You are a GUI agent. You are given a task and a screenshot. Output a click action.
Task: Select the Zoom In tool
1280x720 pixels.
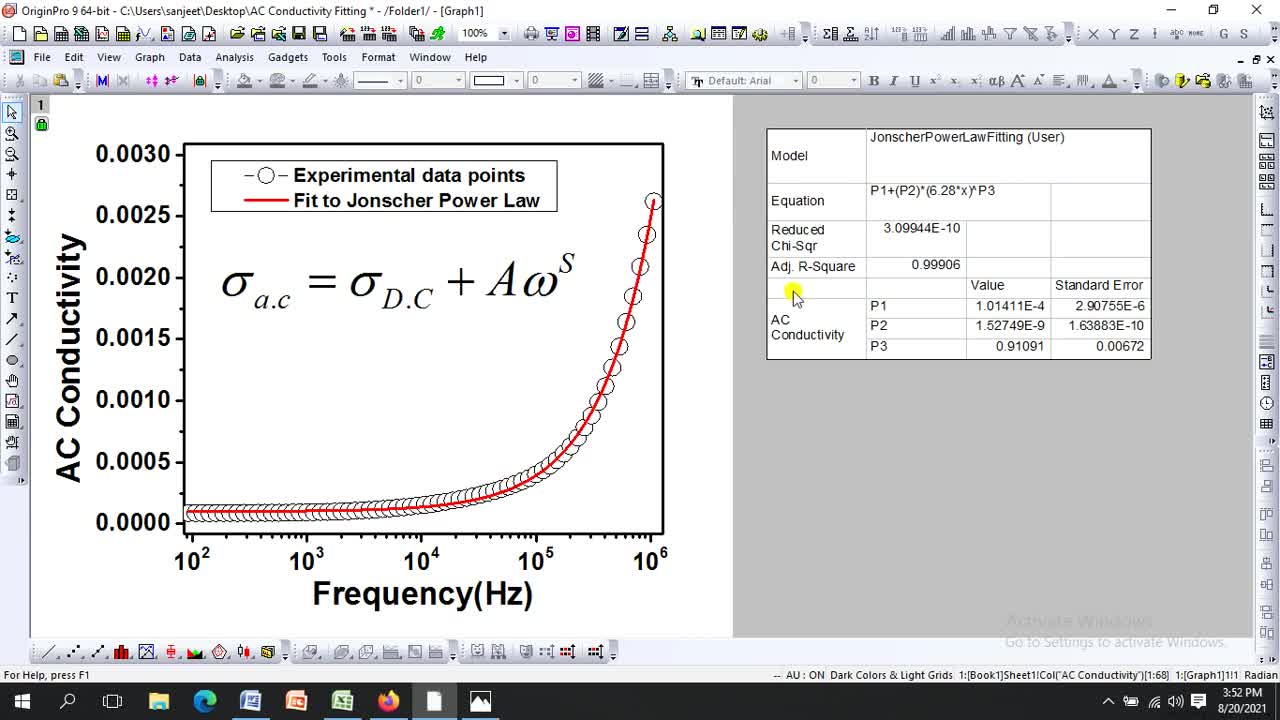click(x=12, y=133)
